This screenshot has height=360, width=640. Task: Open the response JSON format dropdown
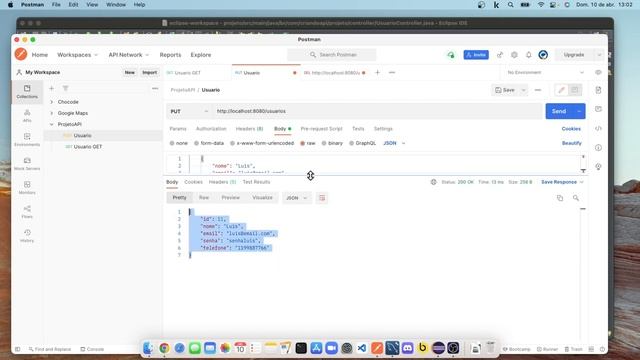pyautogui.click(x=296, y=198)
